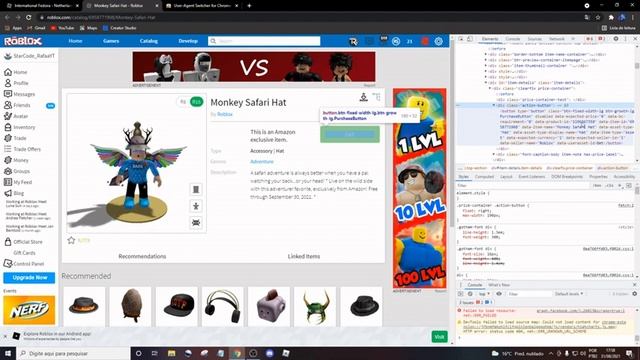Click clear console icon
640x360 pixels.
(470, 293)
